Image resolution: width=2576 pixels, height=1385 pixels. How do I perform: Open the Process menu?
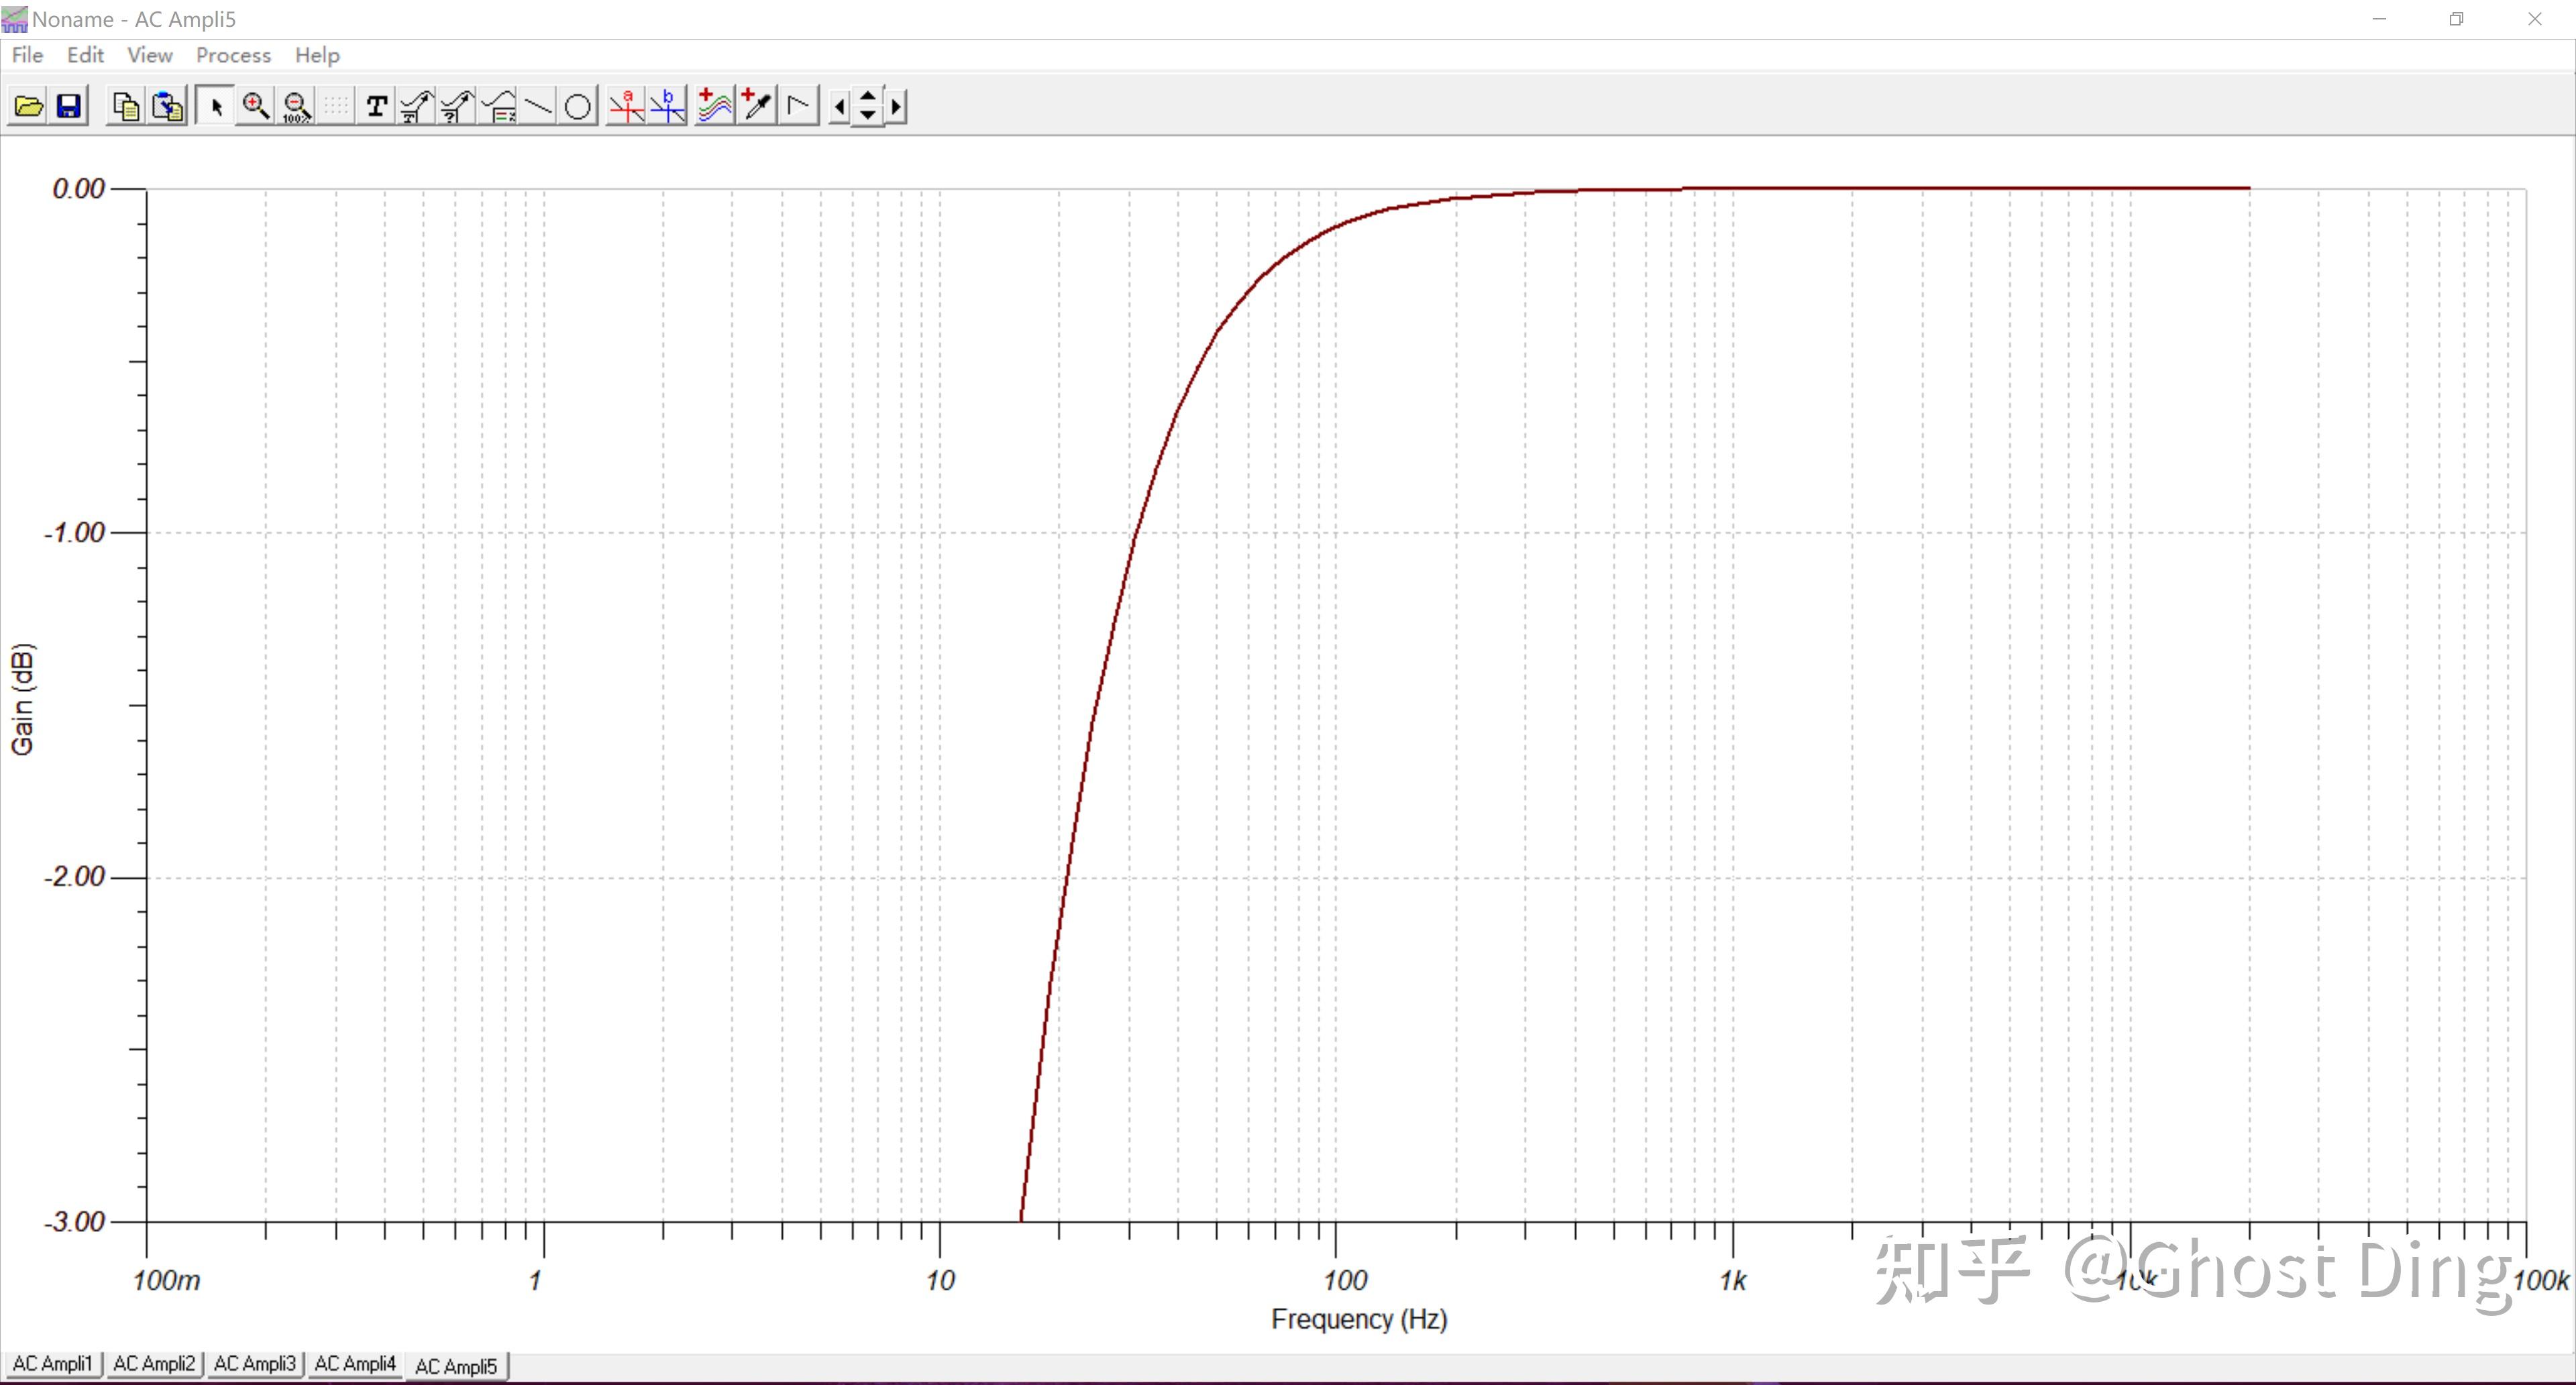click(233, 55)
